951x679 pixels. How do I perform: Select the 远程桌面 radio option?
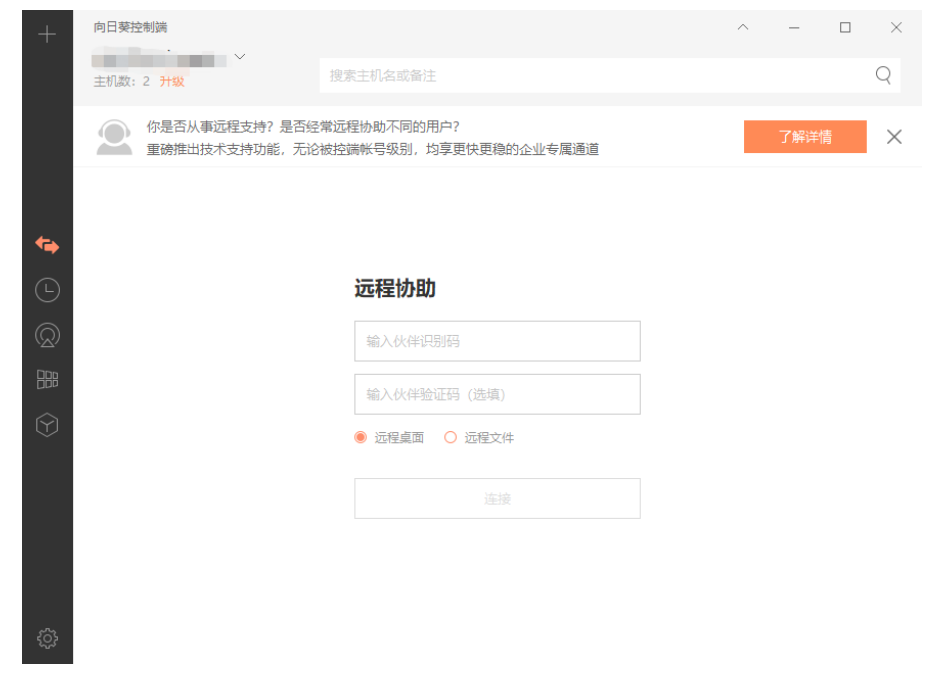coord(361,437)
